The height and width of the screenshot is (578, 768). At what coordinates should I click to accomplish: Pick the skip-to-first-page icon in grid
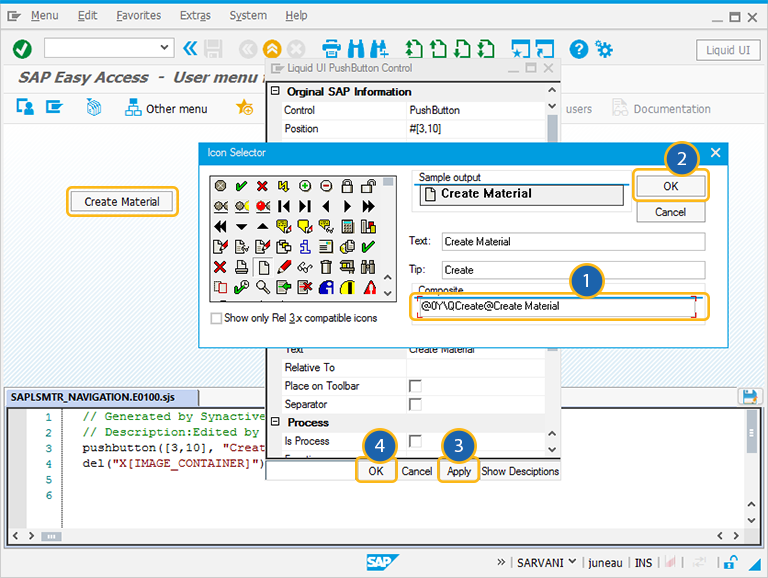(x=284, y=206)
